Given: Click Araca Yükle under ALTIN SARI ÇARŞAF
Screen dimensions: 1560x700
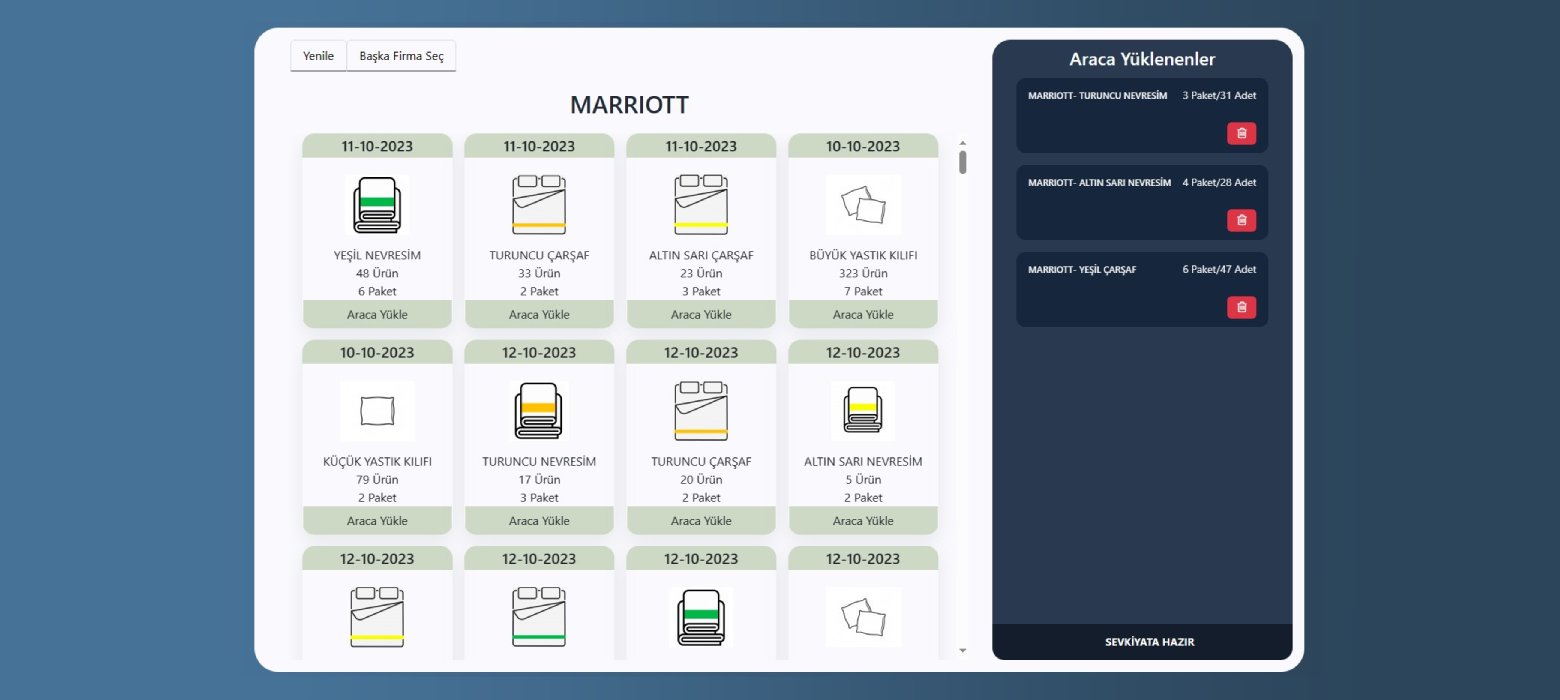Looking at the screenshot, I should (x=701, y=315).
